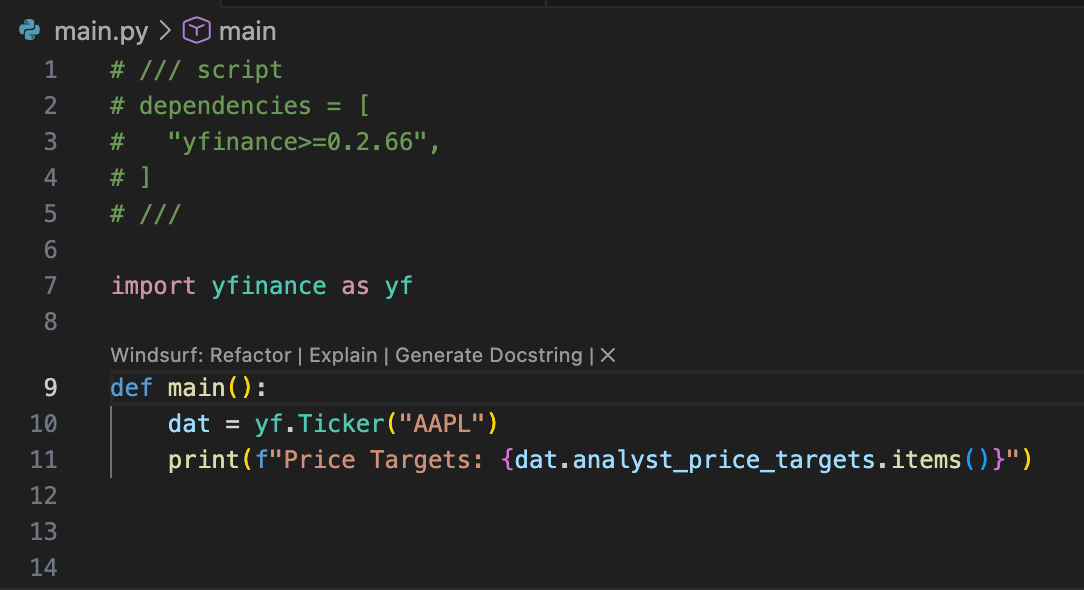This screenshot has width=1084, height=590.
Task: Dismiss the Windsurf code lens with its X
Action: tap(608, 355)
